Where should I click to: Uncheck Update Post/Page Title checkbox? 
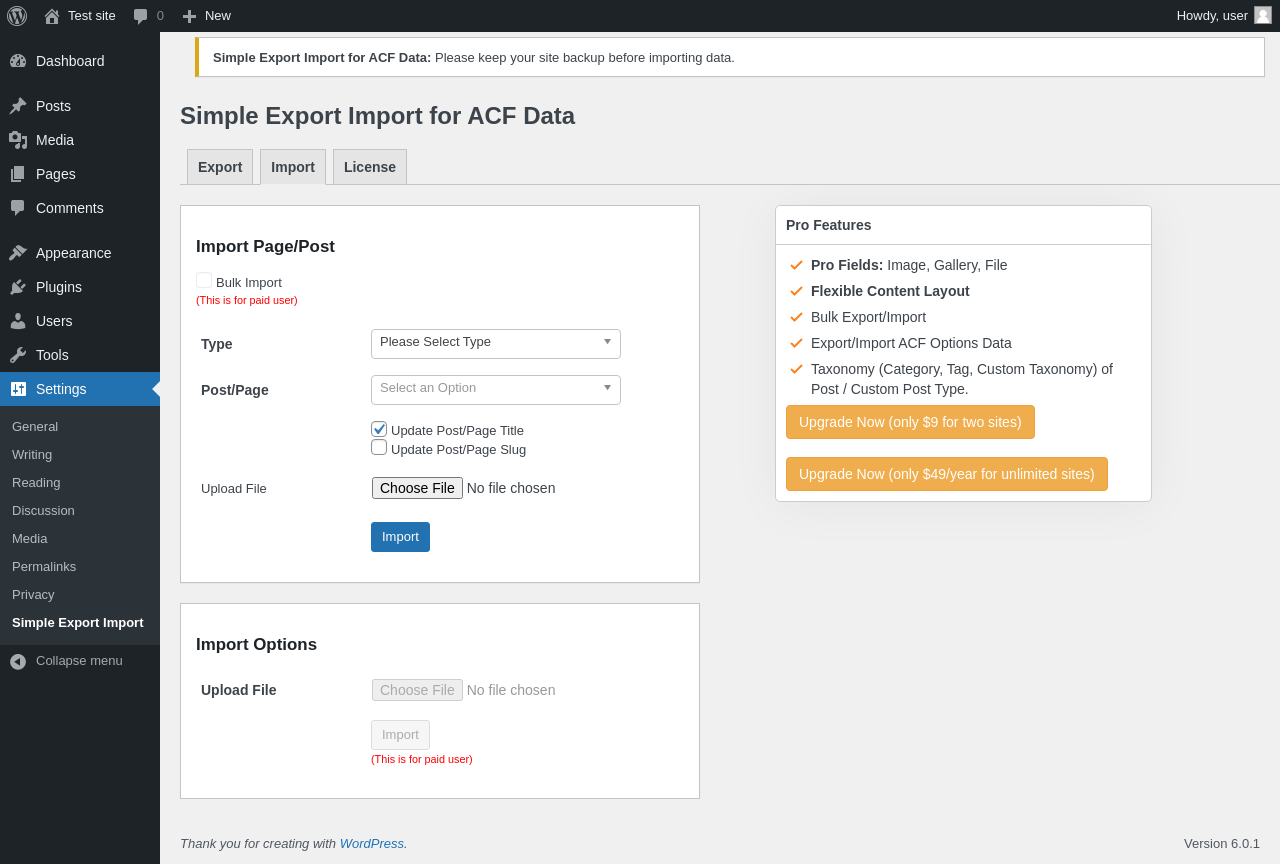(379, 429)
